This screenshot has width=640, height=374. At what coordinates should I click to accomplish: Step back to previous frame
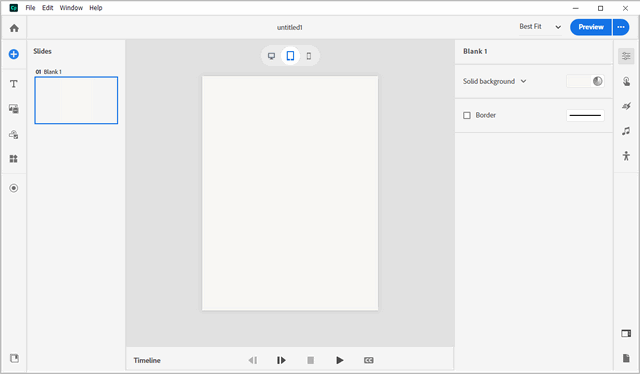click(x=253, y=360)
